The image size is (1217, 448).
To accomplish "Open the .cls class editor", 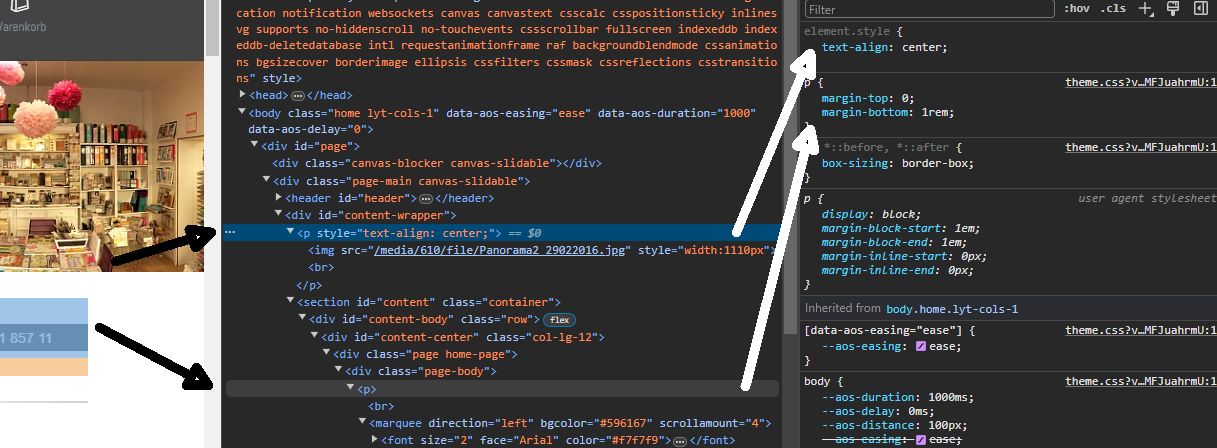I will (x=1113, y=8).
